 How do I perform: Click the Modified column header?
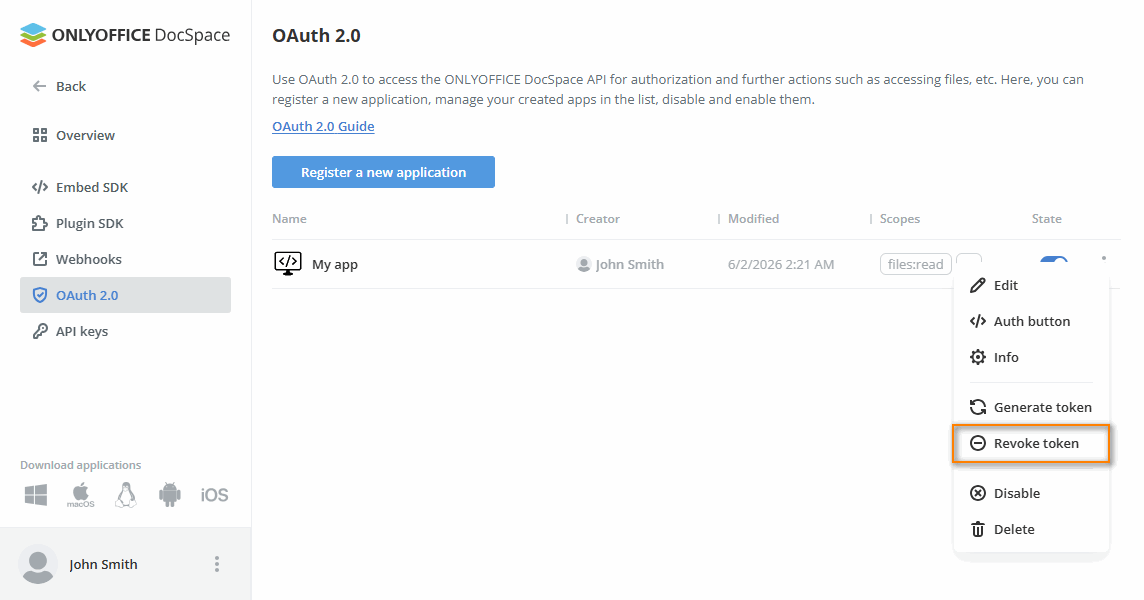click(753, 219)
